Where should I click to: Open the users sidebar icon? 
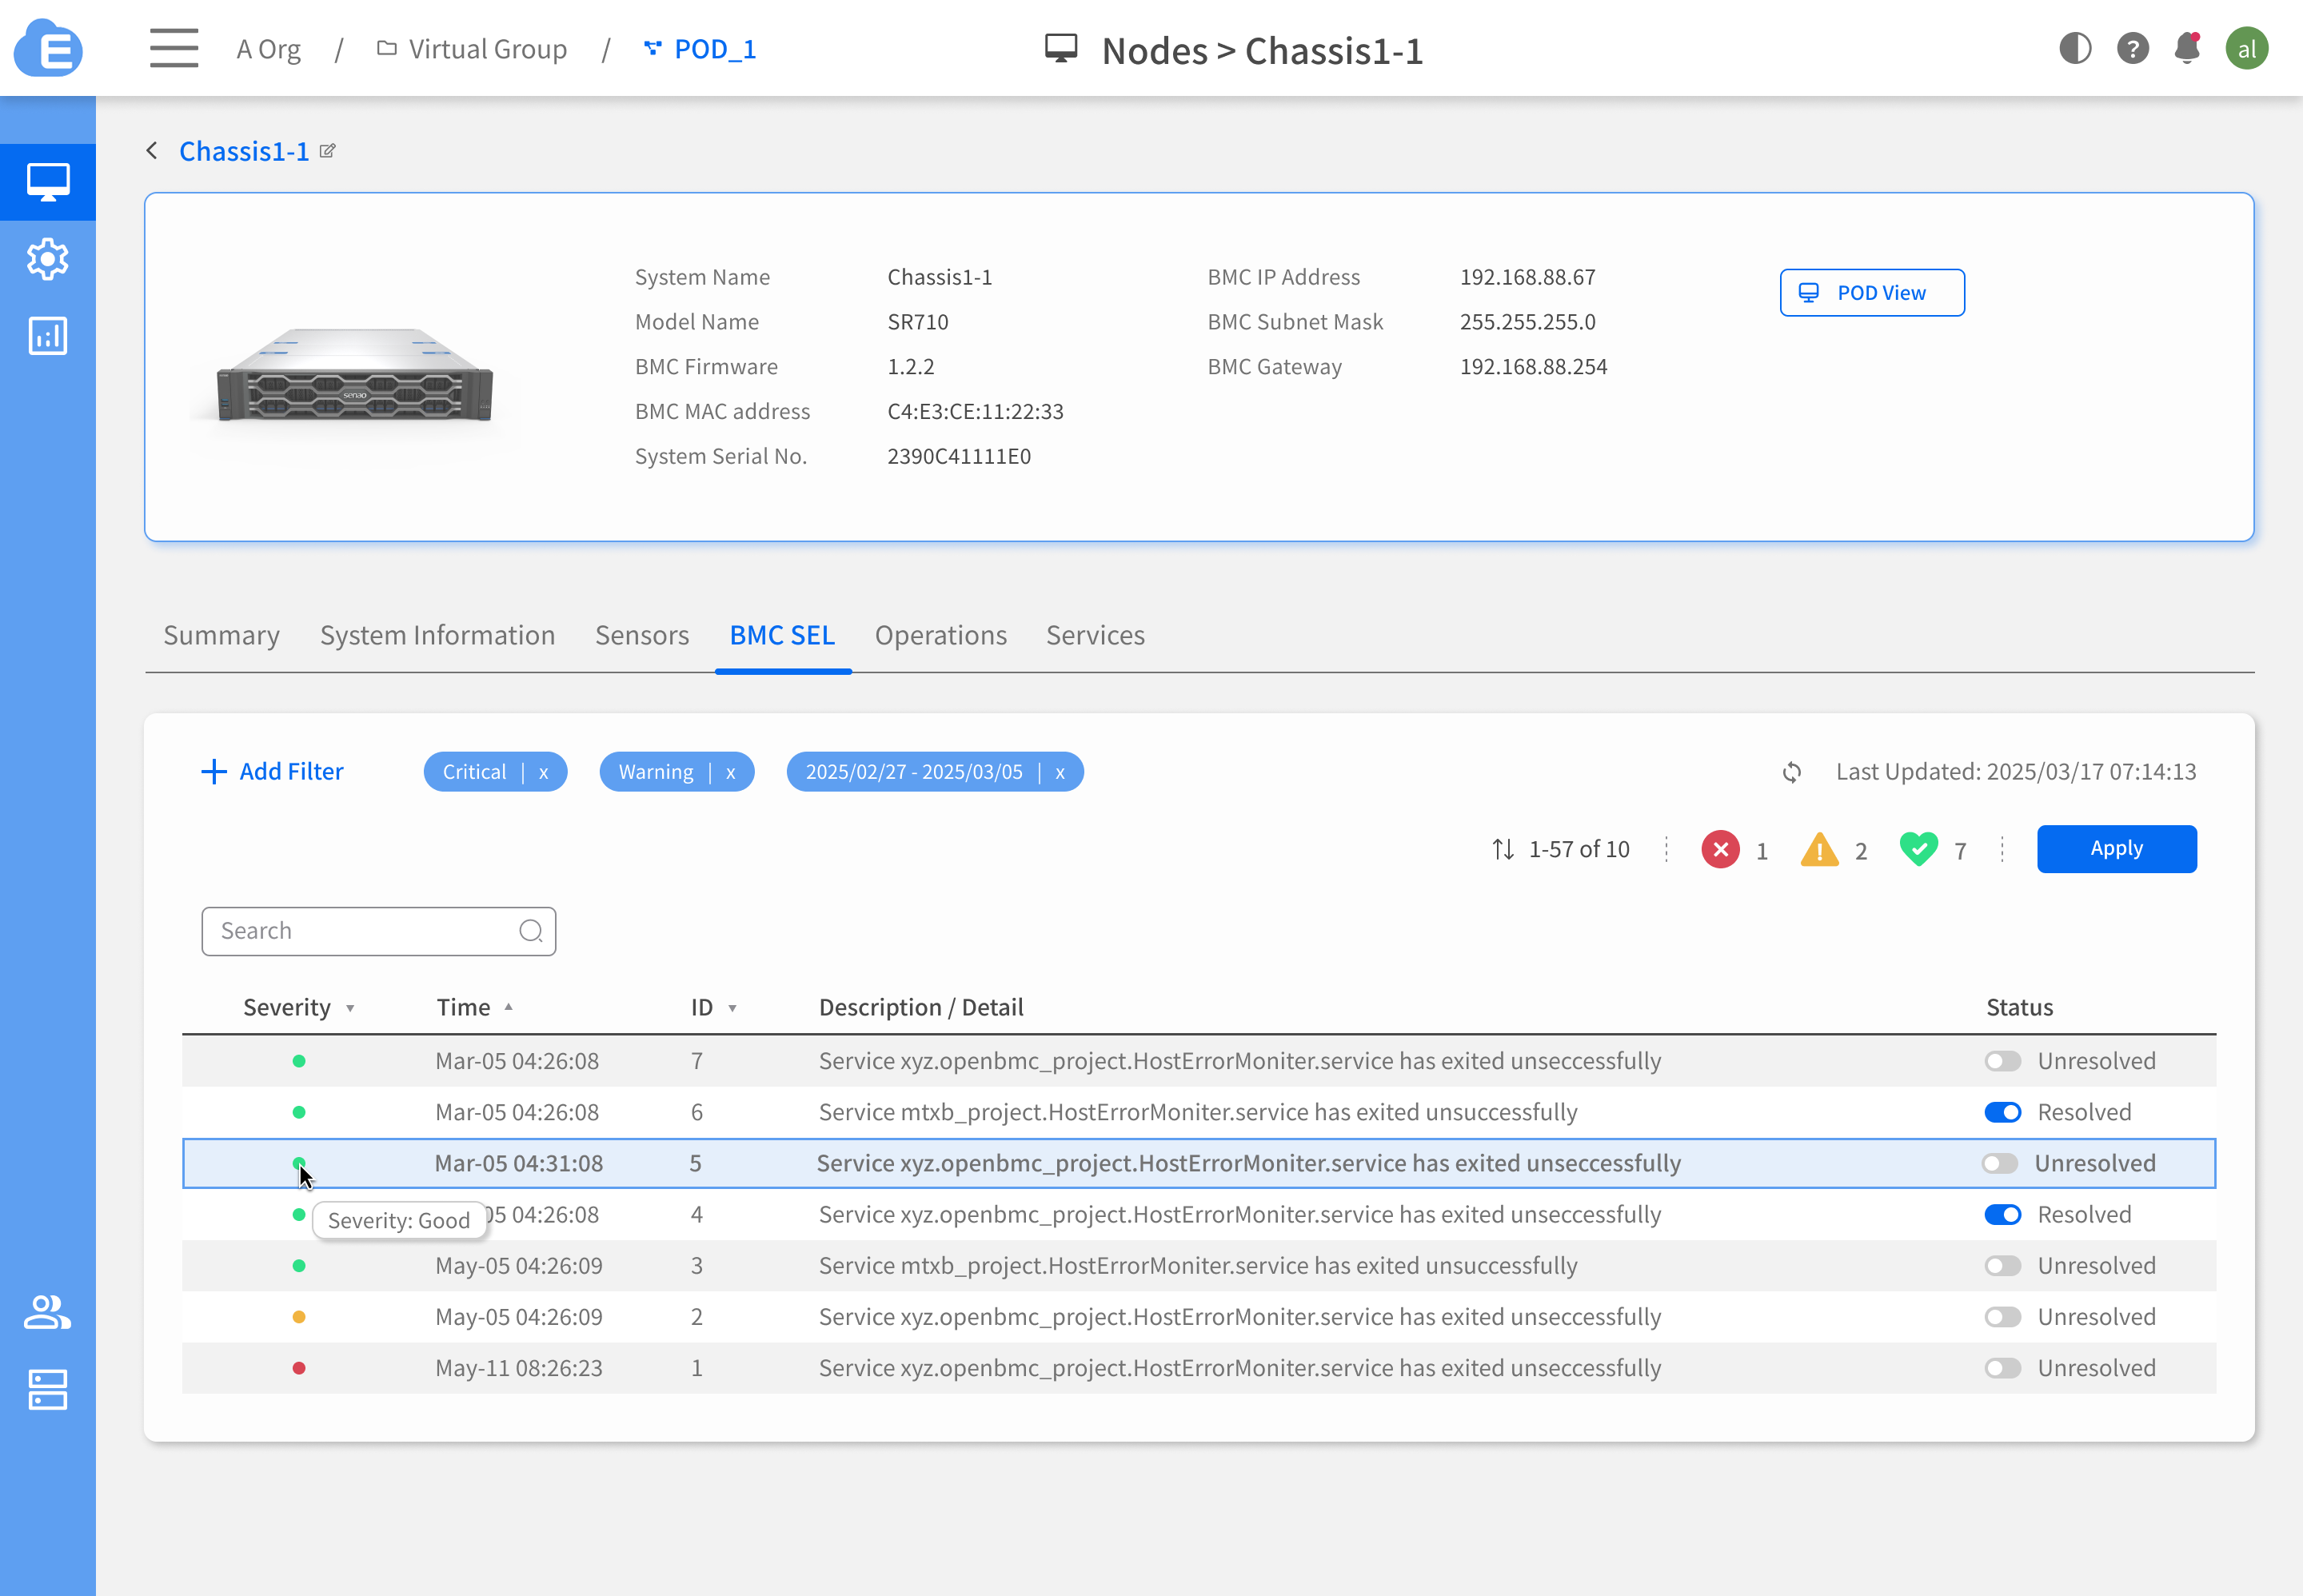pos(47,1312)
